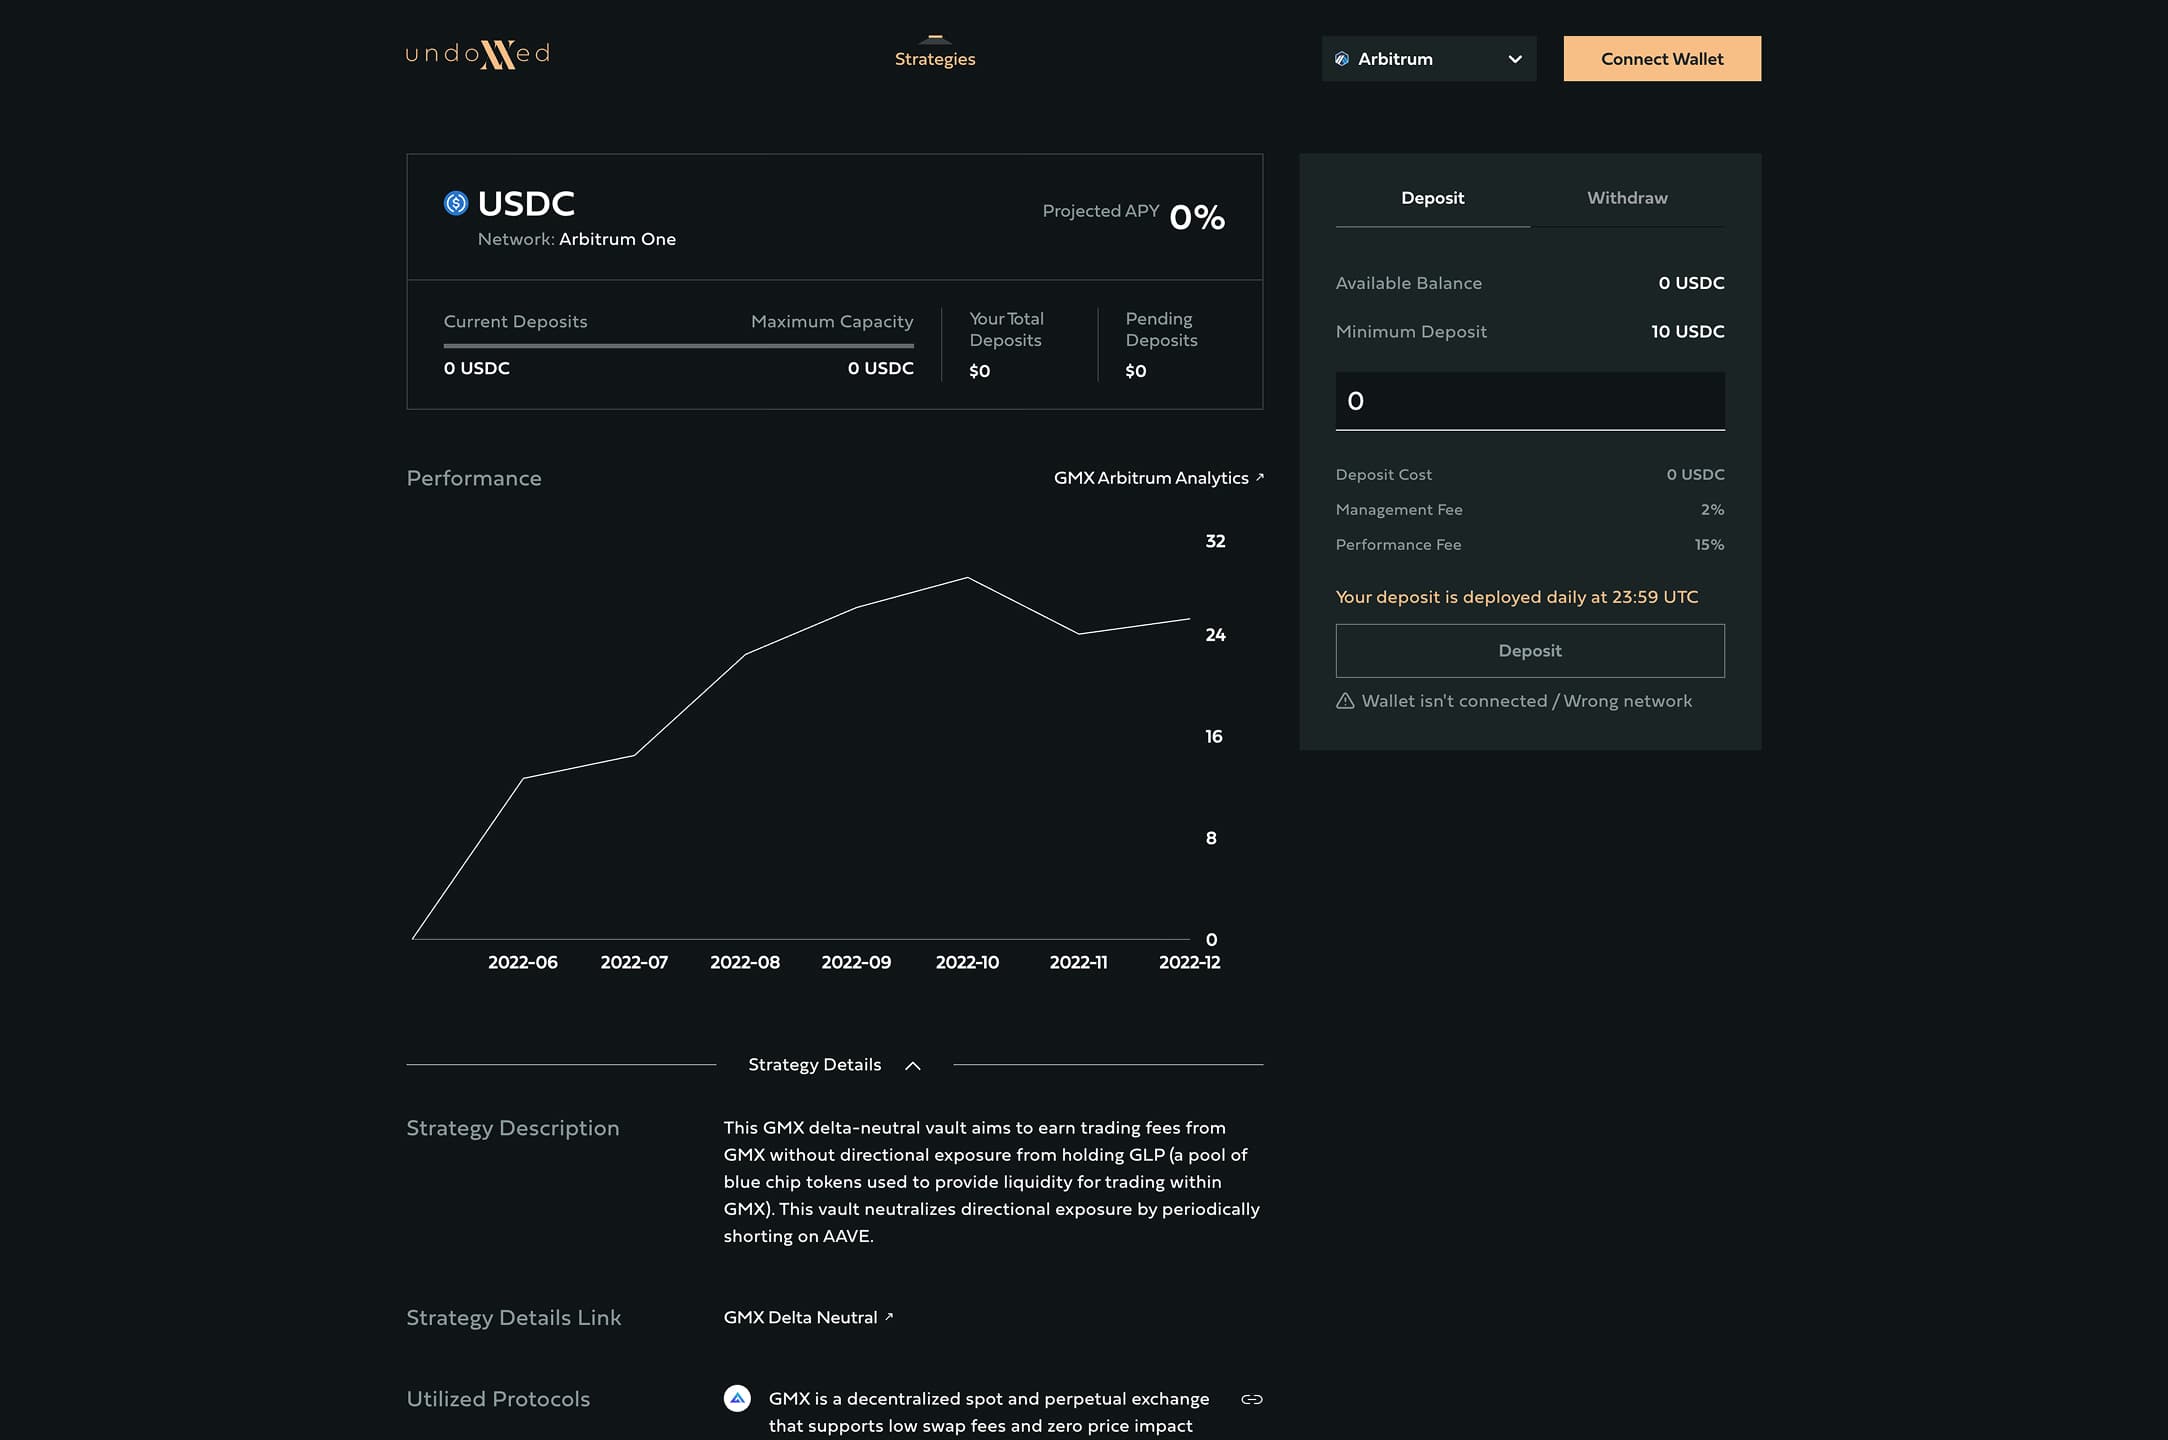The width and height of the screenshot is (2168, 1440).
Task: Click the Performance section heading
Action: click(x=474, y=478)
